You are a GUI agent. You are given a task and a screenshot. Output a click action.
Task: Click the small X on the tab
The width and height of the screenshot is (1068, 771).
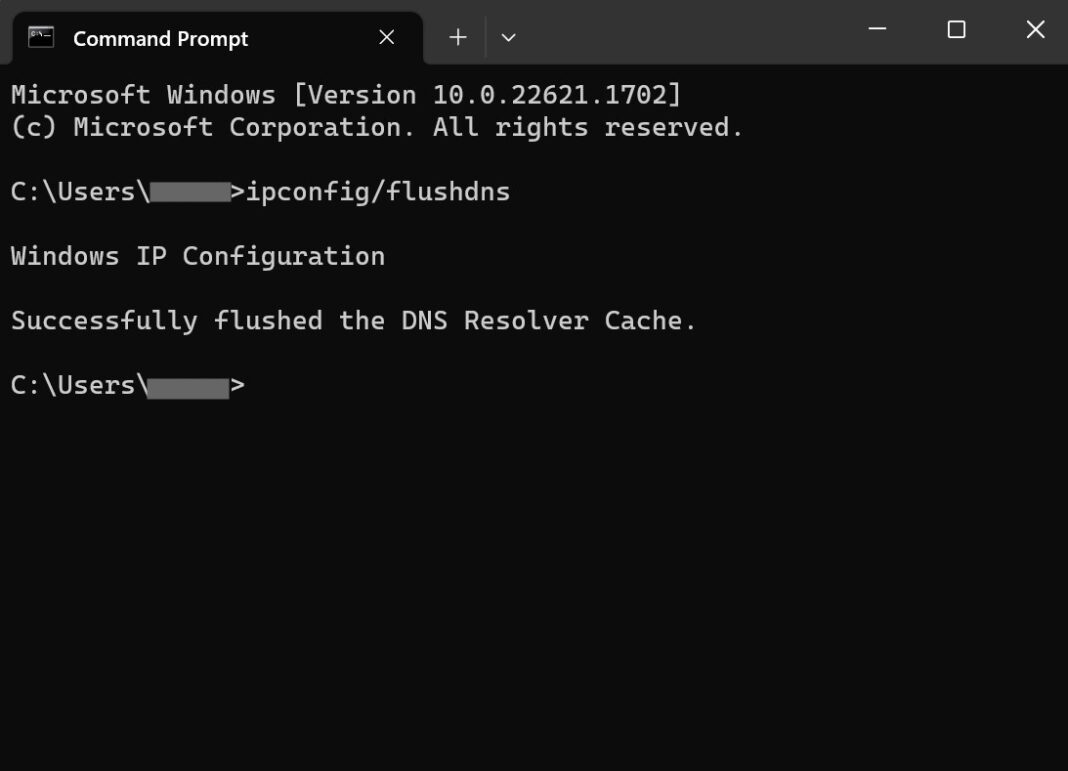pyautogui.click(x=386, y=36)
